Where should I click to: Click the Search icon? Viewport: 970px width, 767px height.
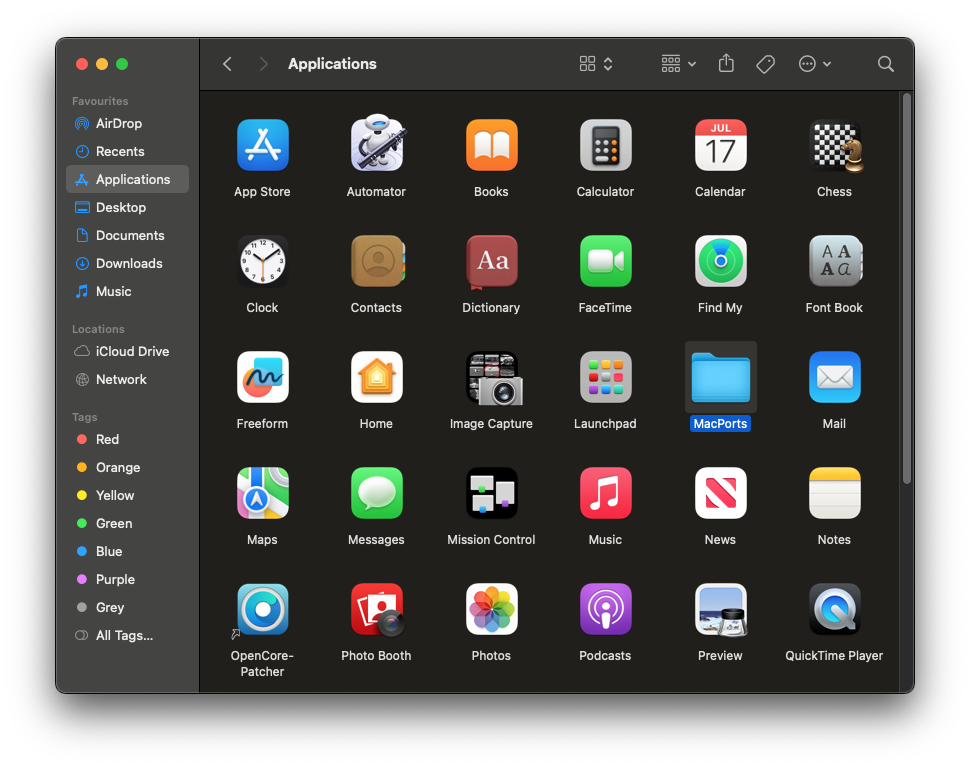(885, 63)
